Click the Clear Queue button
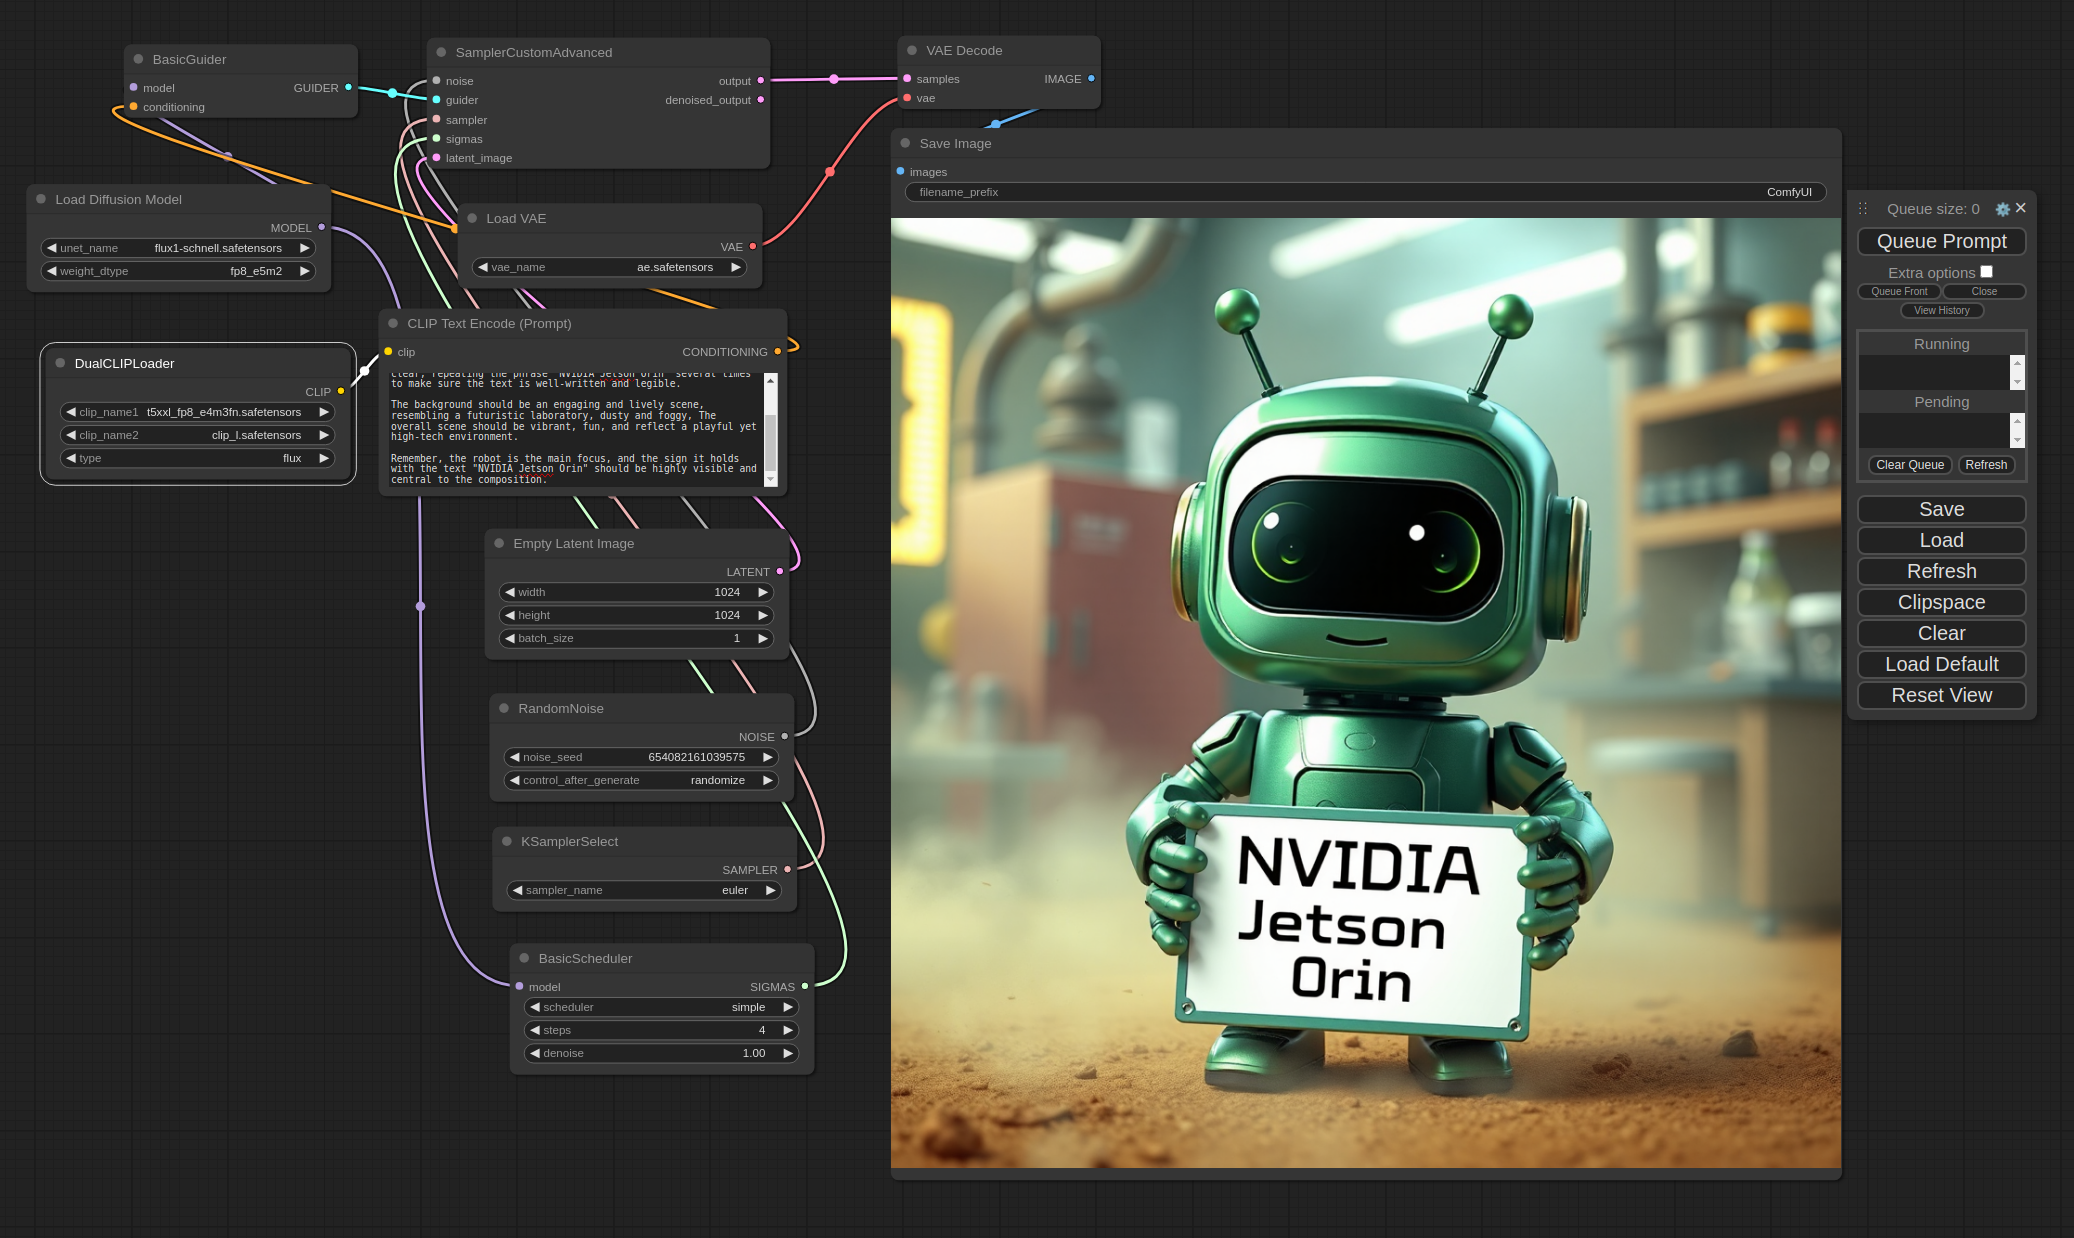2074x1238 pixels. pyautogui.click(x=1910, y=465)
